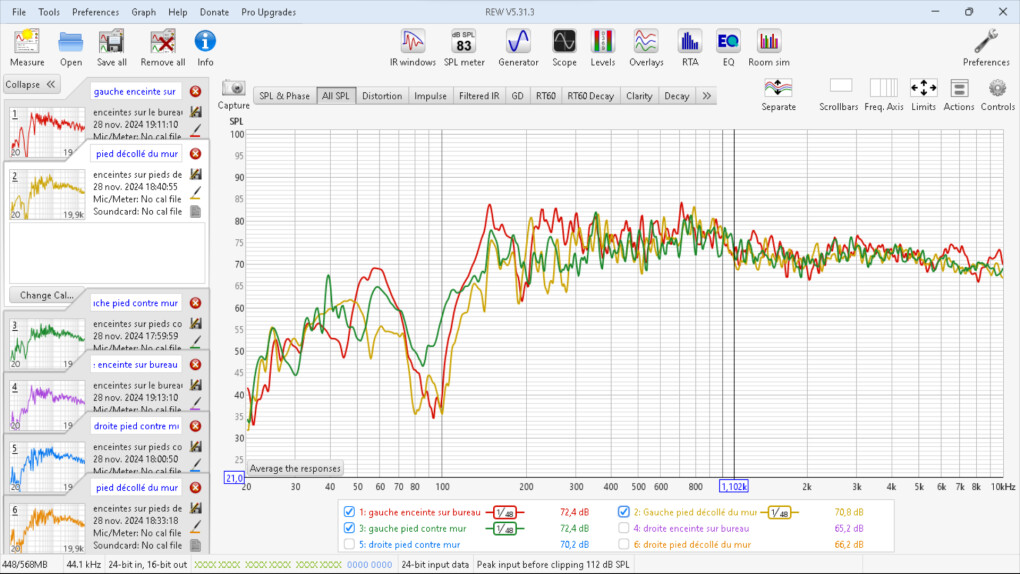The image size is (1020, 574).
Task: Edit the name field 'droite pied contre m'
Action: pos(135,426)
